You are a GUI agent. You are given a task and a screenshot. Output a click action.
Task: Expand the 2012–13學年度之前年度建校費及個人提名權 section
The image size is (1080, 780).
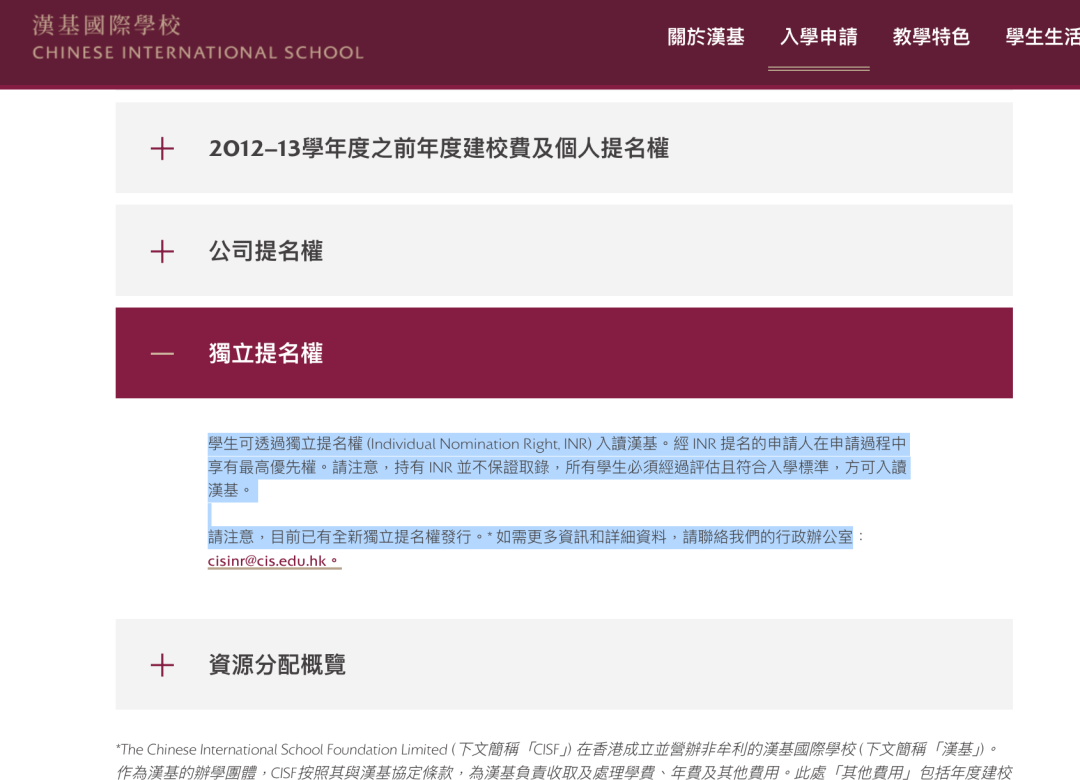[x=564, y=147]
